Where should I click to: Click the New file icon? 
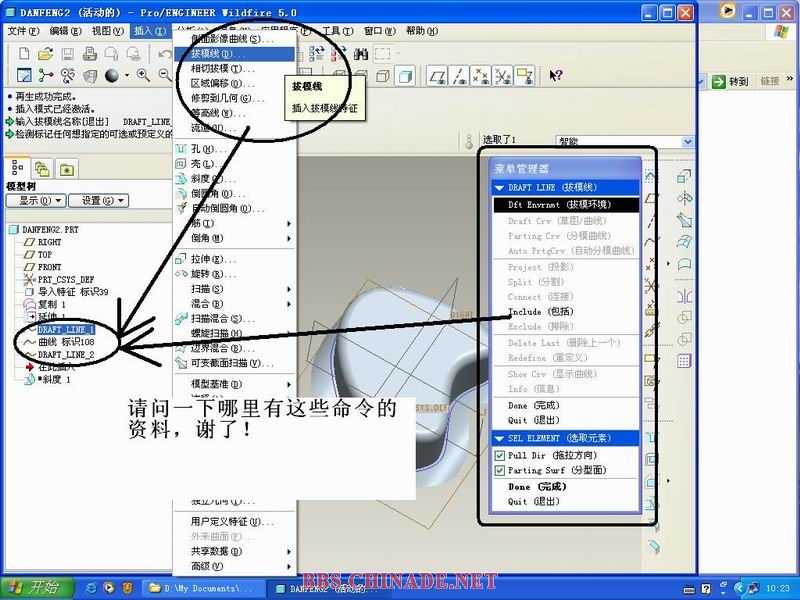click(24, 54)
